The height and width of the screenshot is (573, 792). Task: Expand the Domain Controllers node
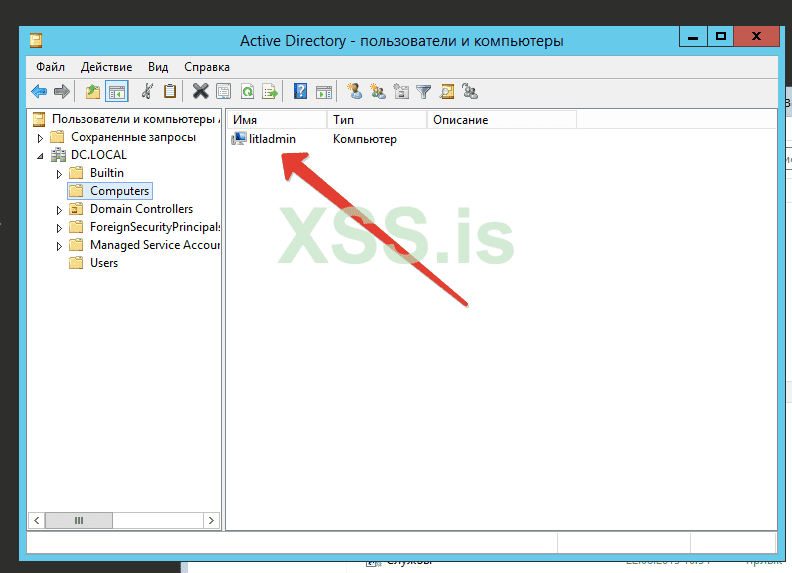59,210
